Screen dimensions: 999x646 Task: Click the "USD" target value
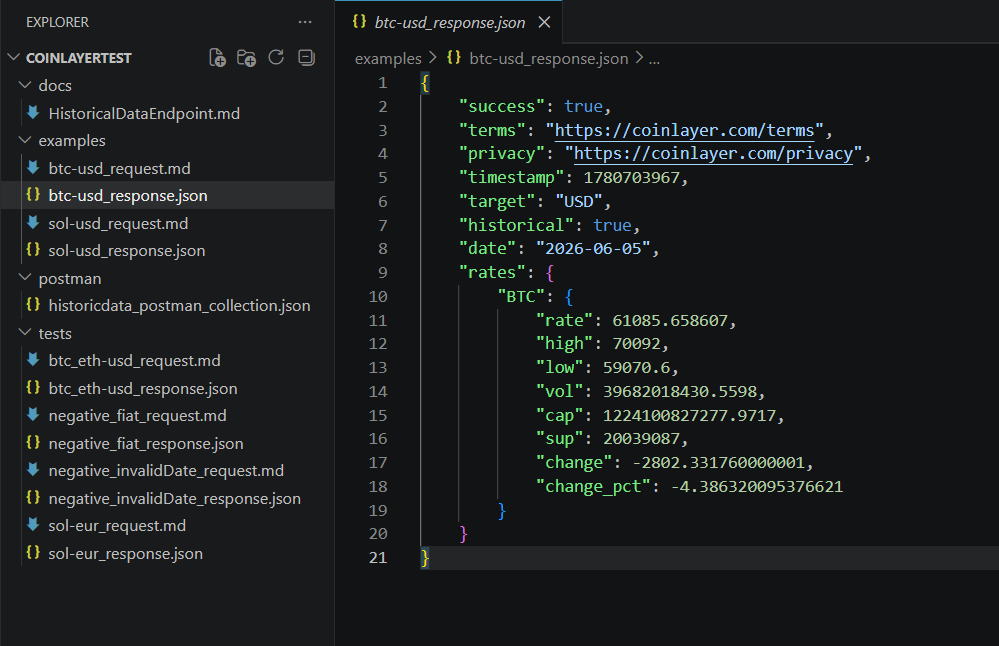pyautogui.click(x=579, y=202)
